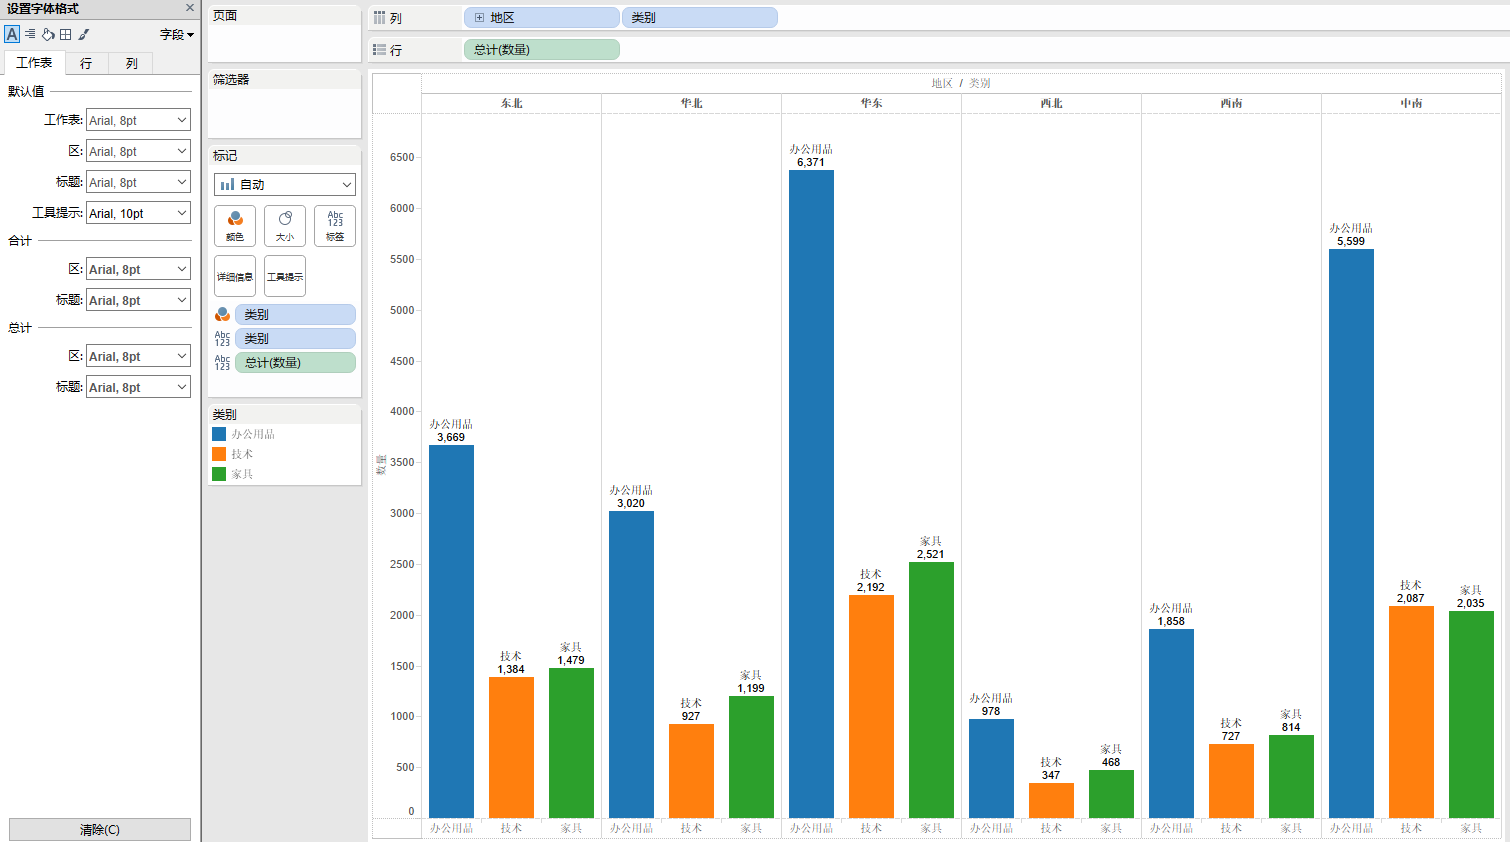Select the 类别 color pill in marks

(295, 314)
